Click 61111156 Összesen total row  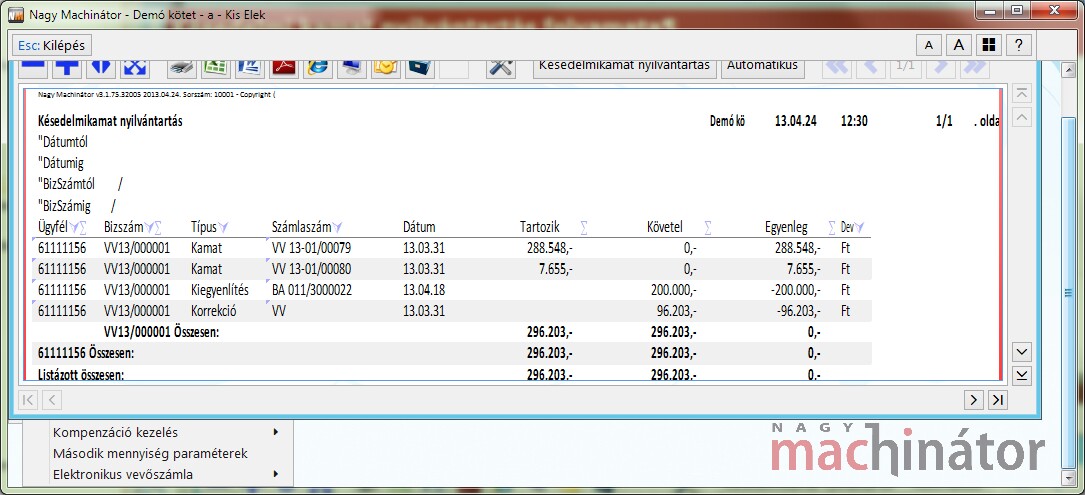[452, 354]
